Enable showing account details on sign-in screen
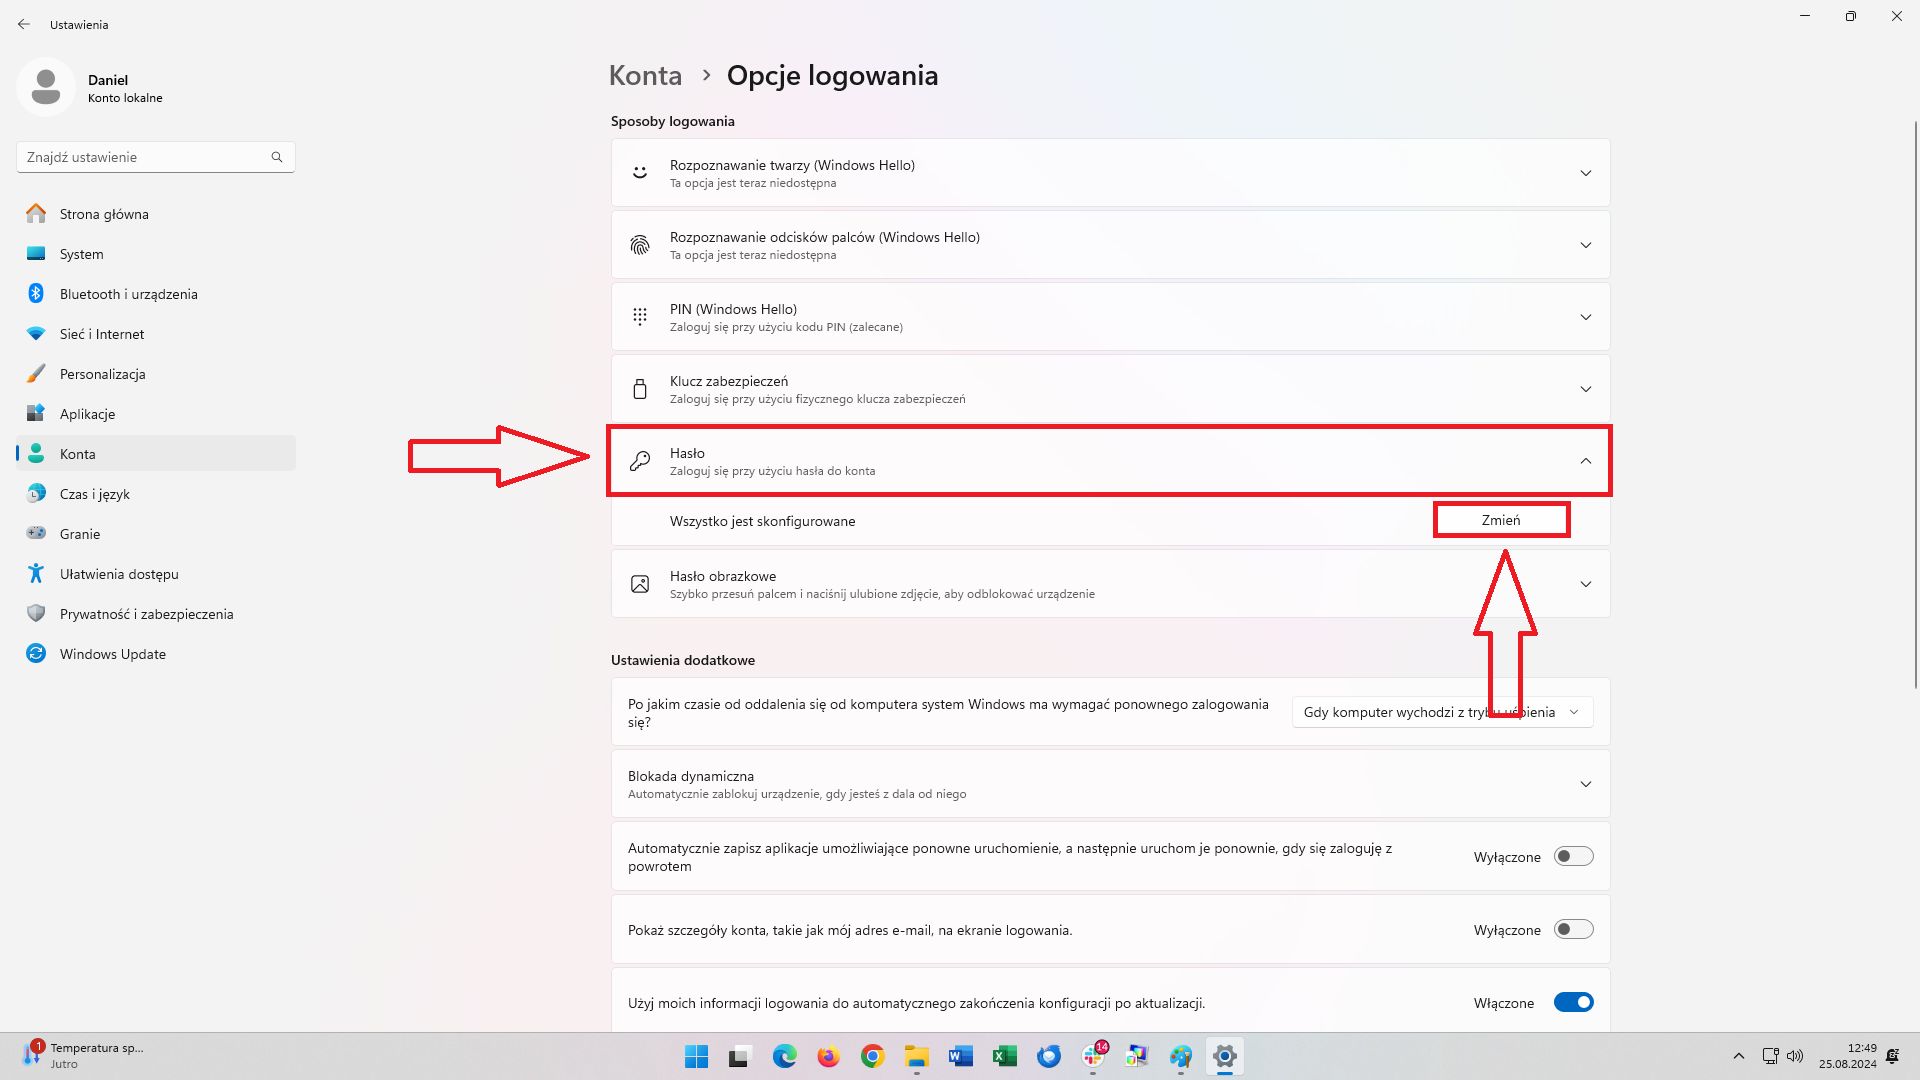This screenshot has height=1080, width=1920. click(1573, 929)
